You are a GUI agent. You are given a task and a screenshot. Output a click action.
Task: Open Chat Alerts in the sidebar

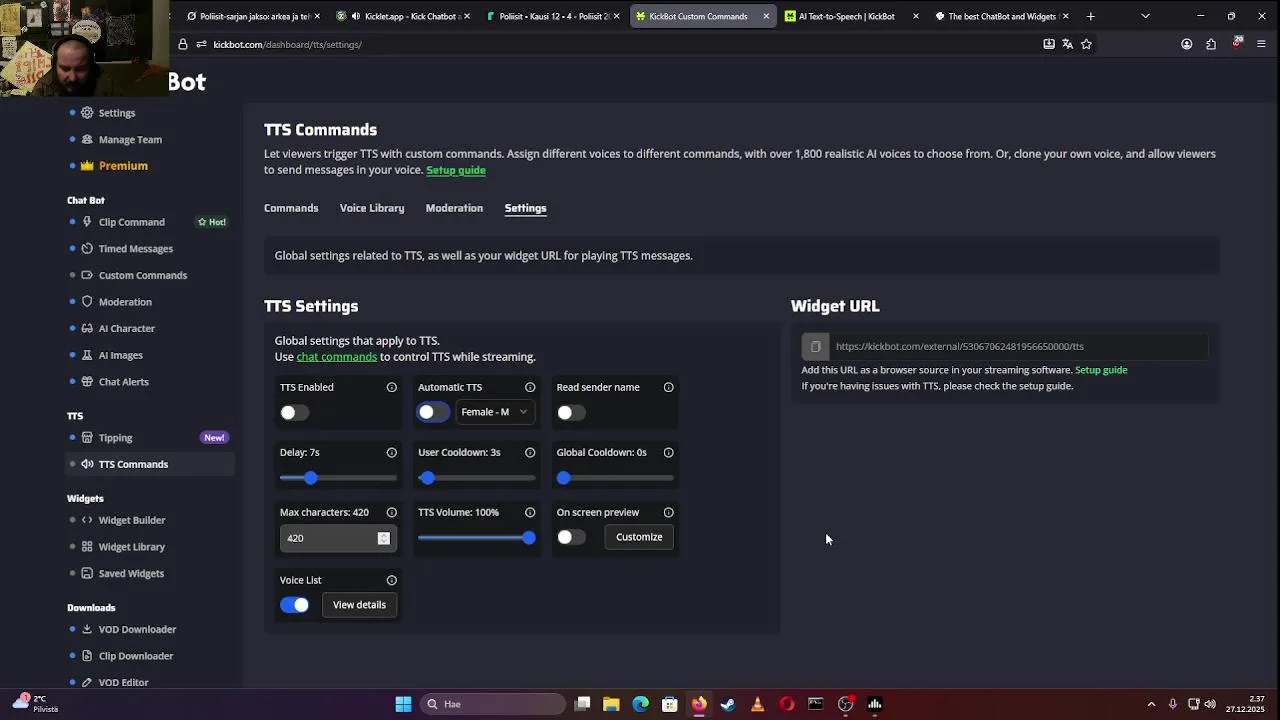[x=123, y=382]
